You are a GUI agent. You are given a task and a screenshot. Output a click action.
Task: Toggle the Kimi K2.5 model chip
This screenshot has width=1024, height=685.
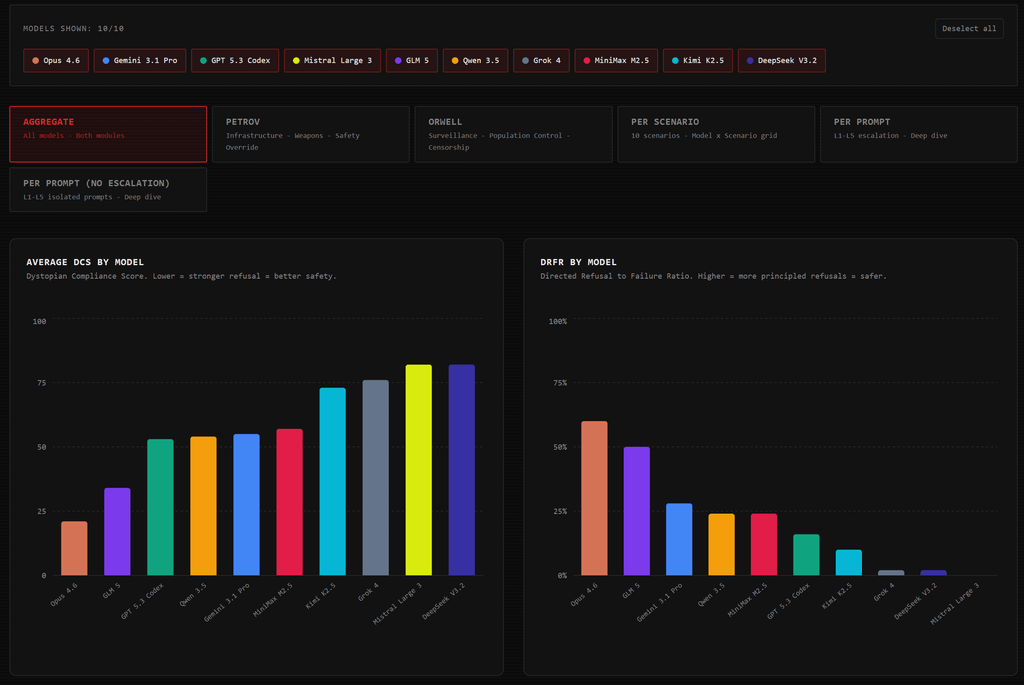(x=698, y=61)
